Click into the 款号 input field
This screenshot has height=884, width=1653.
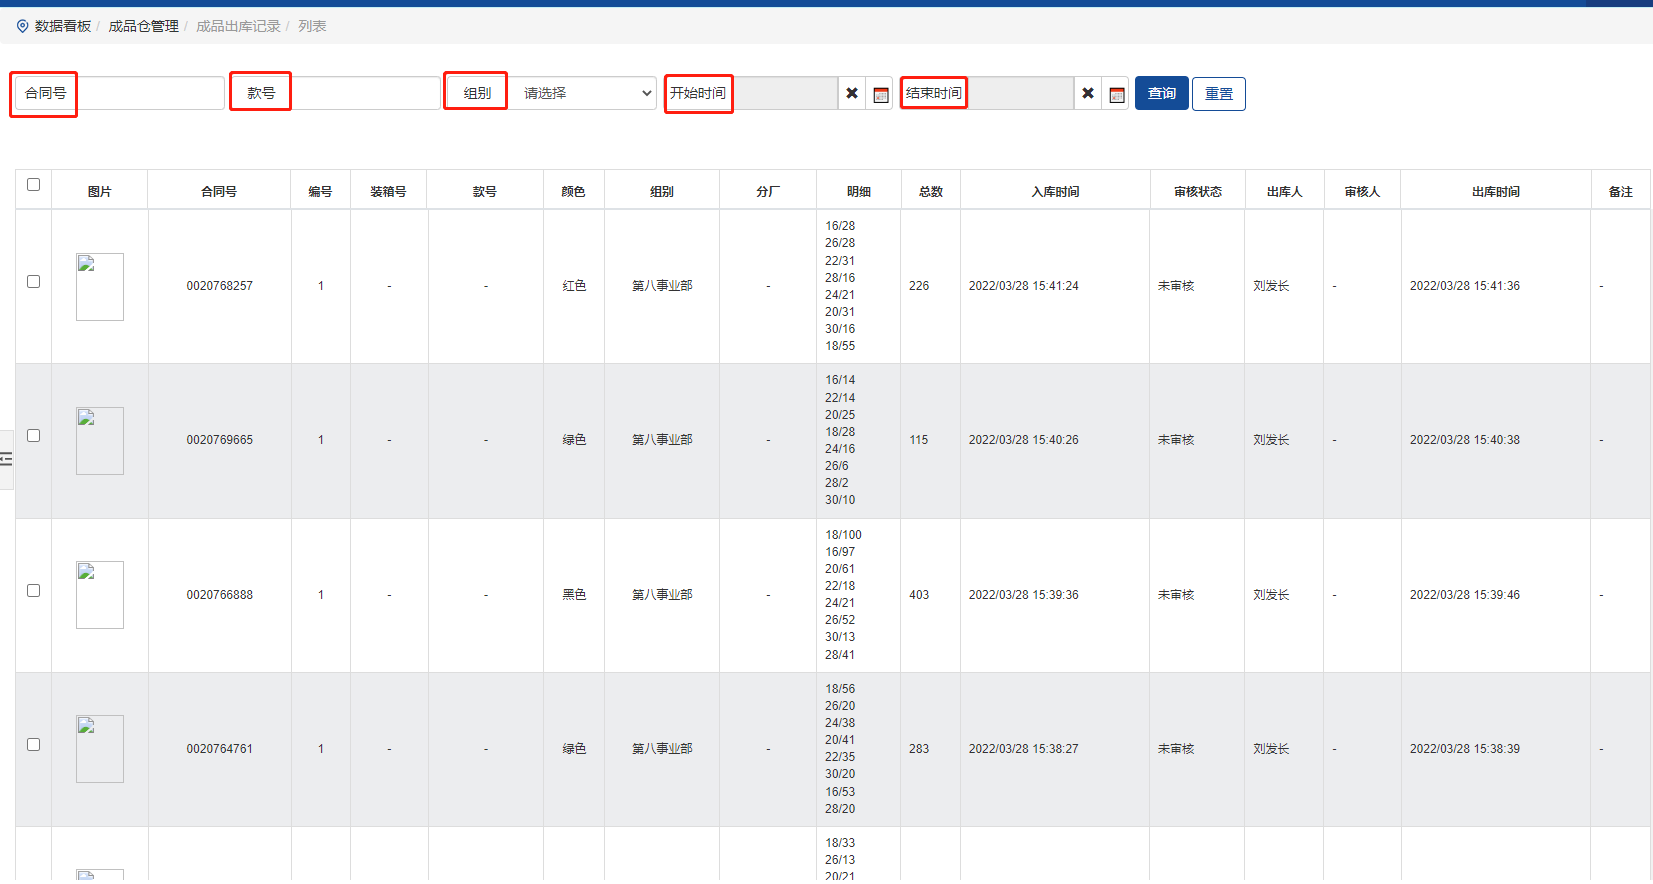365,94
